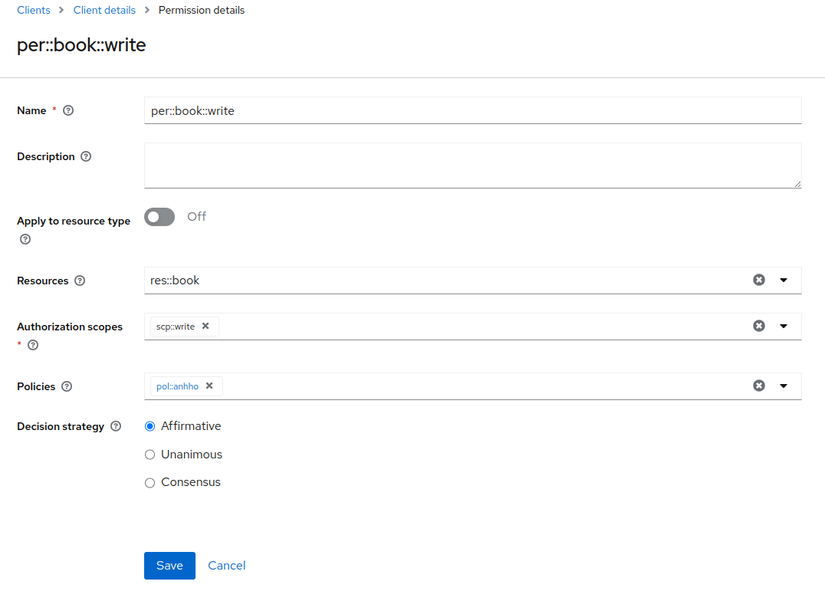Open the Authorization scopes dropdown
Image resolution: width=825 pixels, height=594 pixels.
point(784,326)
